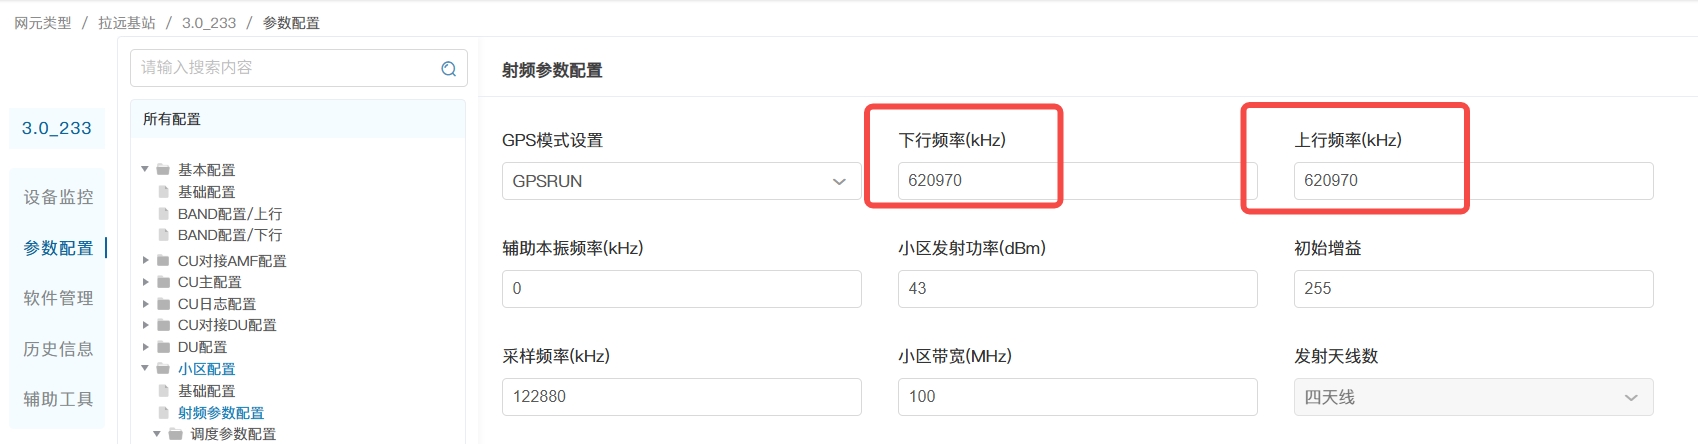Click the search magnifier icon
The width and height of the screenshot is (1698, 444).
448,68
